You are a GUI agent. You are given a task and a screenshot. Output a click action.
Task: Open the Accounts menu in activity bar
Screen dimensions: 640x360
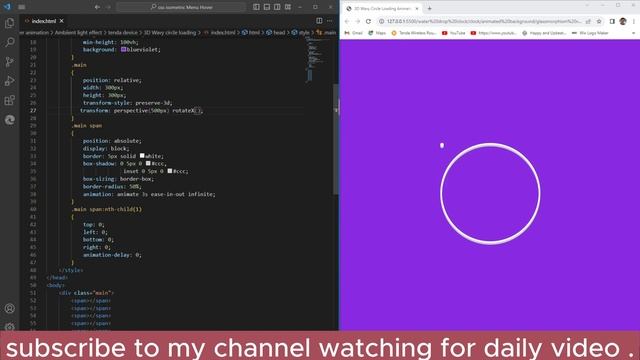click(9, 308)
